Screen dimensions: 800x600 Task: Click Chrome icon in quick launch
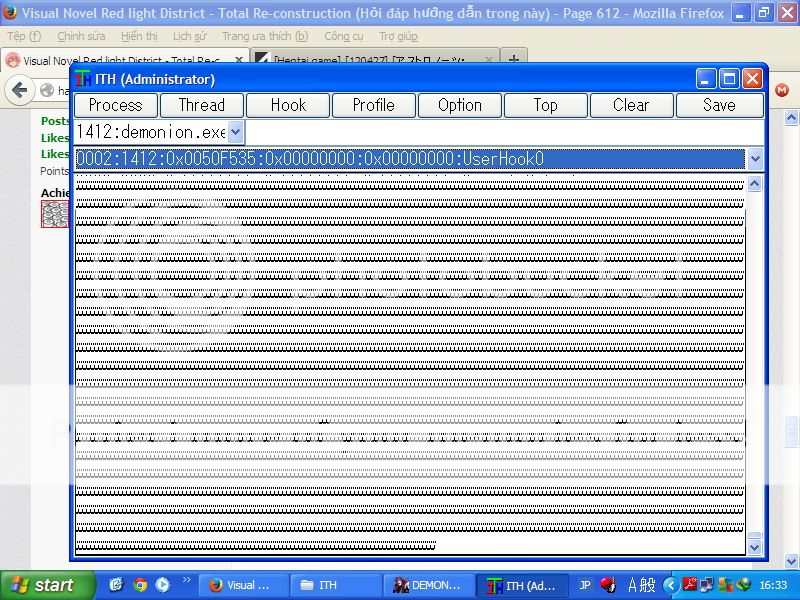pyautogui.click(x=140, y=585)
